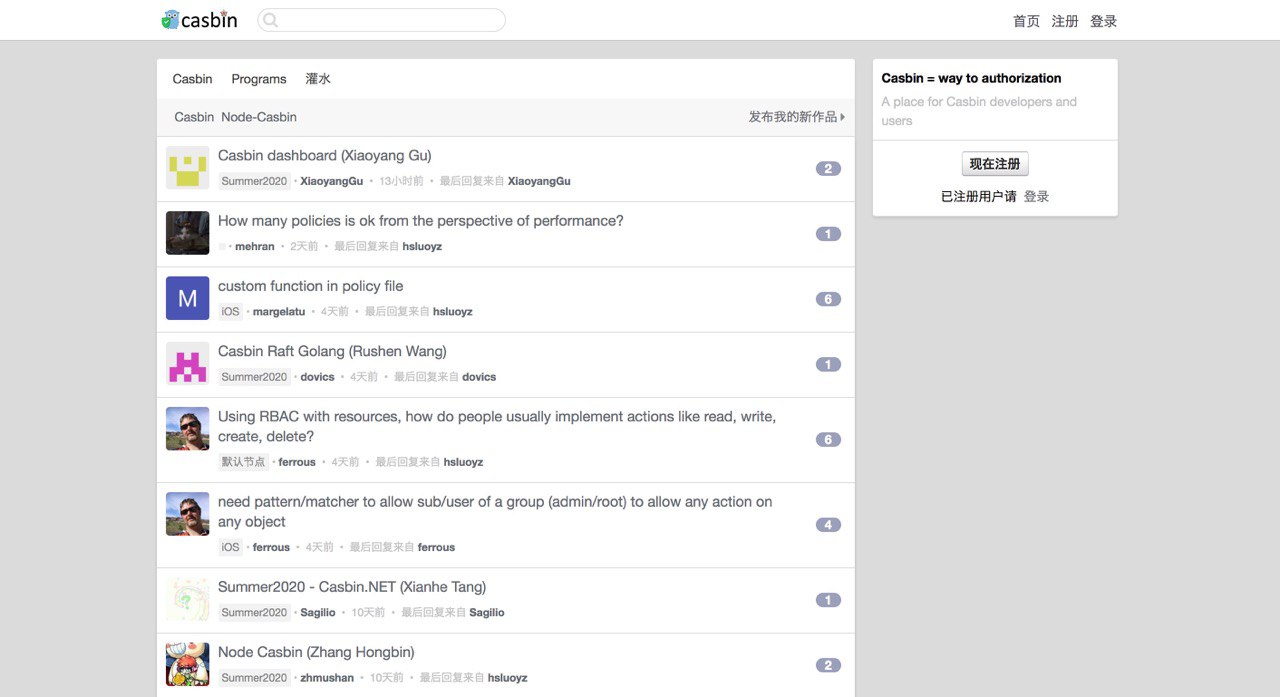
Task: Open ferrous avatar on RBAC resources post
Action: point(187,428)
